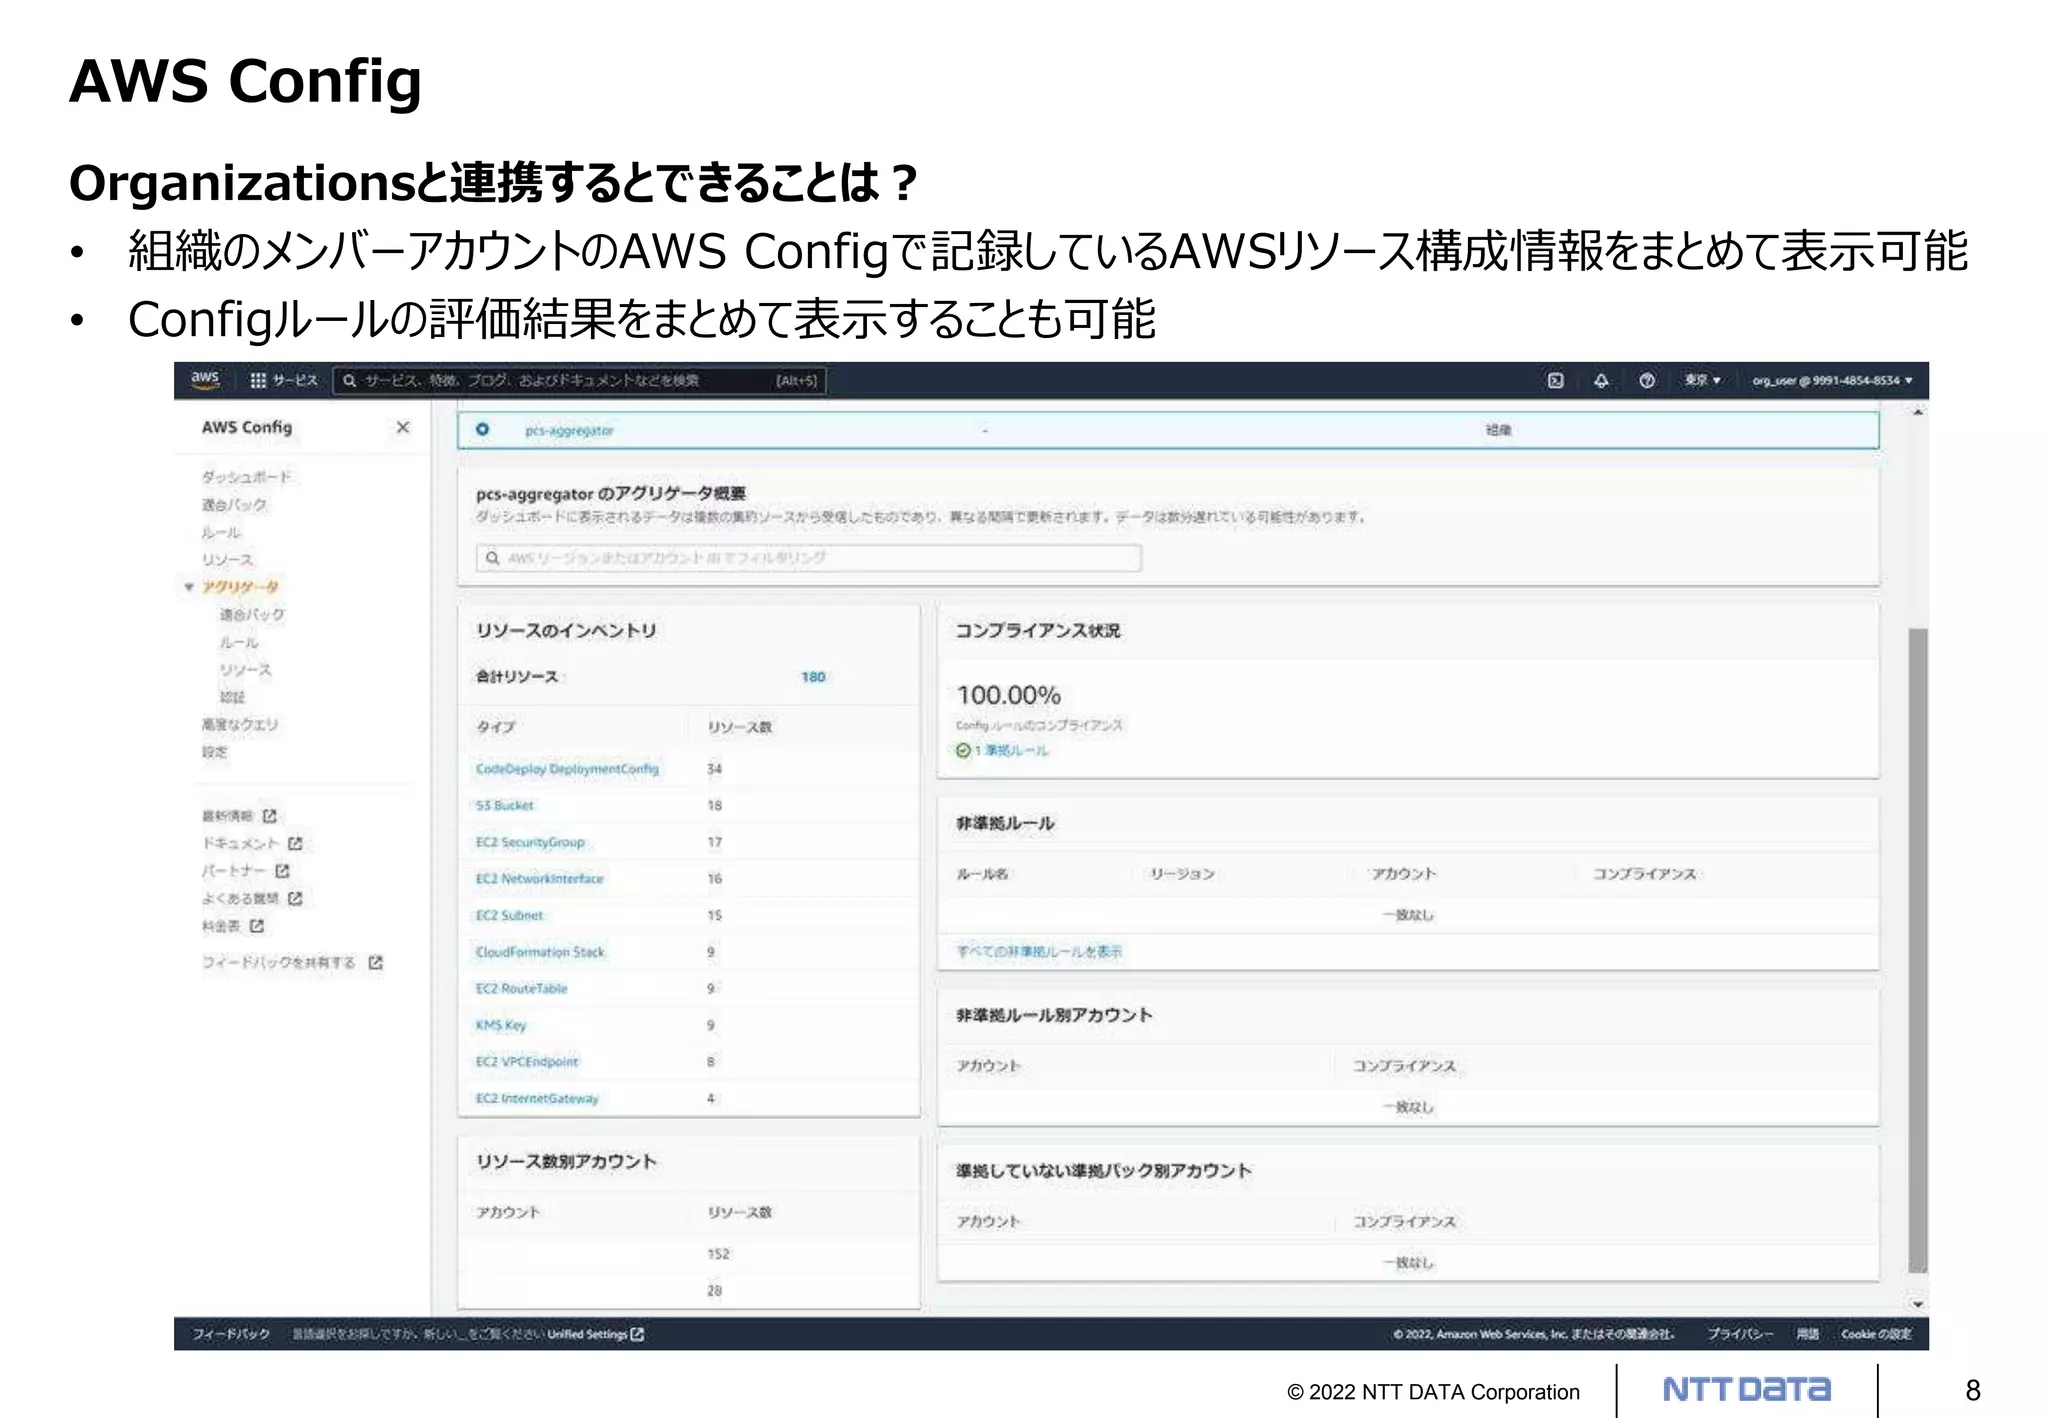Open the pcs-aggregator link

(569, 430)
